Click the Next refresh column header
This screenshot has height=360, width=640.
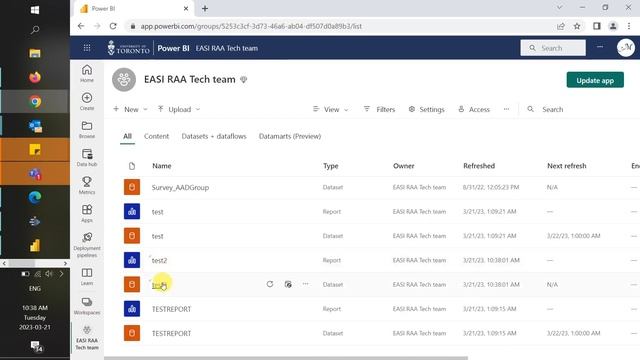567,166
